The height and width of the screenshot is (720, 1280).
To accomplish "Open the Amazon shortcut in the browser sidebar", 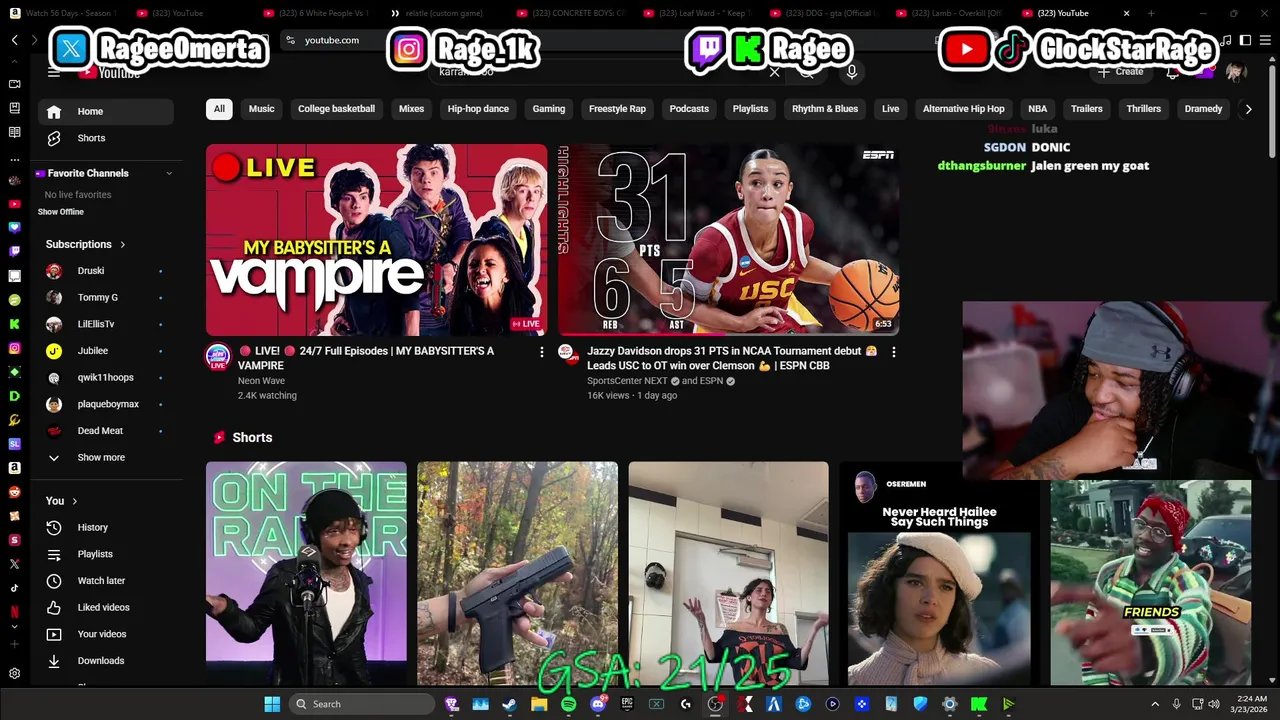I will pos(14,468).
